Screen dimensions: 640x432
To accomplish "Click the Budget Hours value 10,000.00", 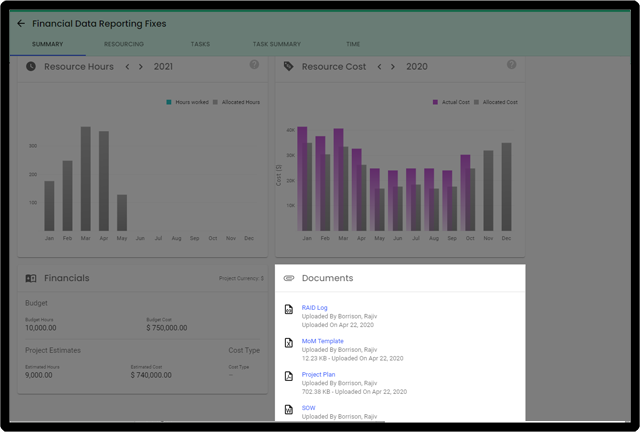I will pos(41,328).
